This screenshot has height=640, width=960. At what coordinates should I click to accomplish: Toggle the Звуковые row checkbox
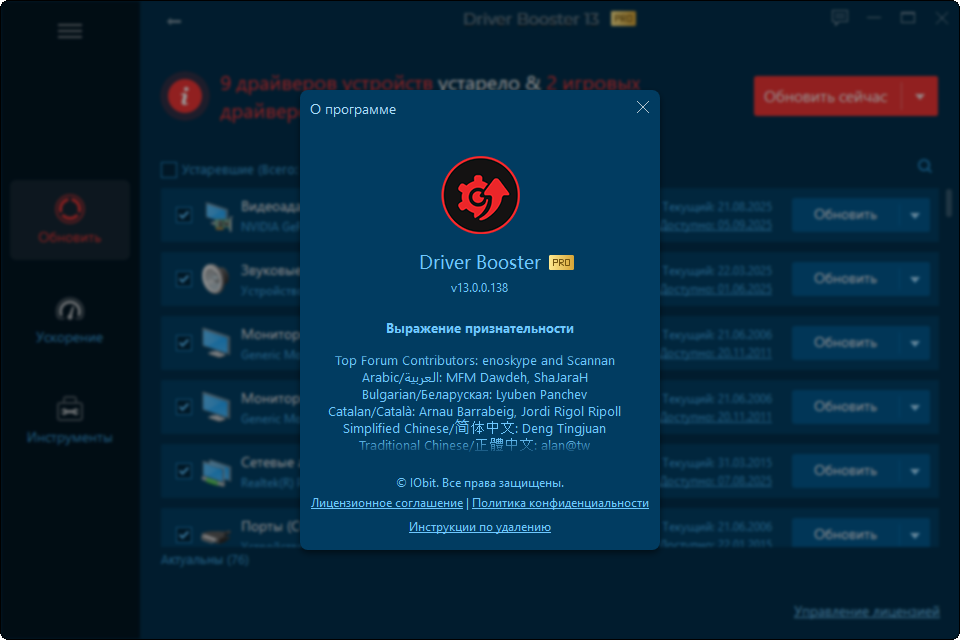pos(183,279)
